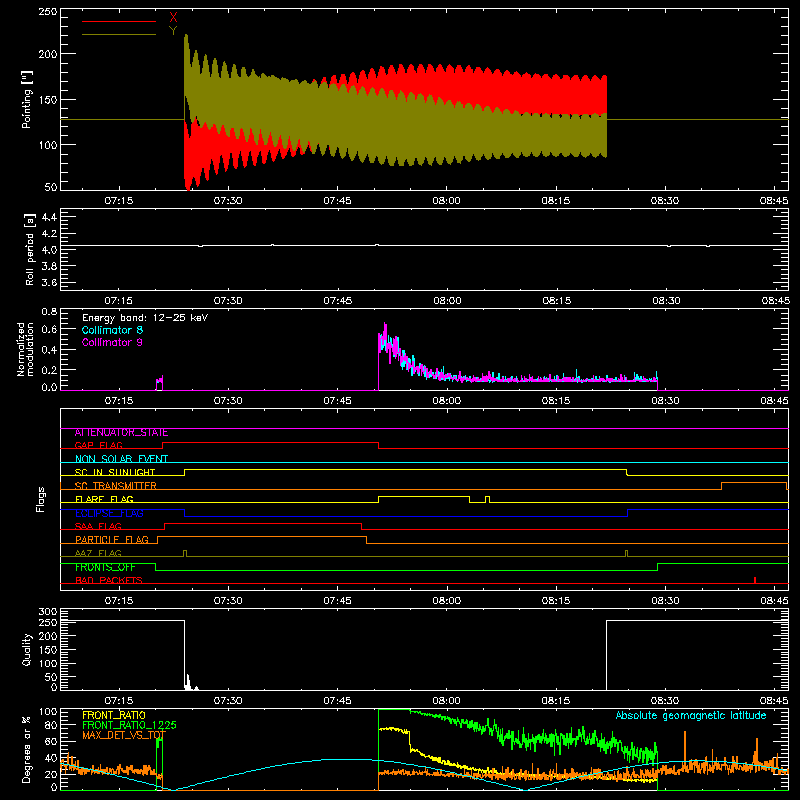The height and width of the screenshot is (800, 800).
Task: Click the small pulse on FLARE_FLAG line
Action: 488,499
